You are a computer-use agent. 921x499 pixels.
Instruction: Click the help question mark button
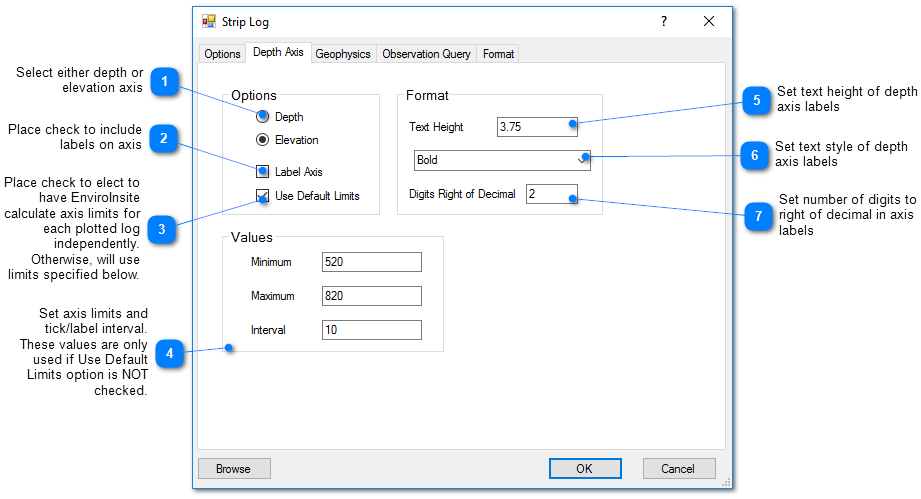tap(663, 21)
